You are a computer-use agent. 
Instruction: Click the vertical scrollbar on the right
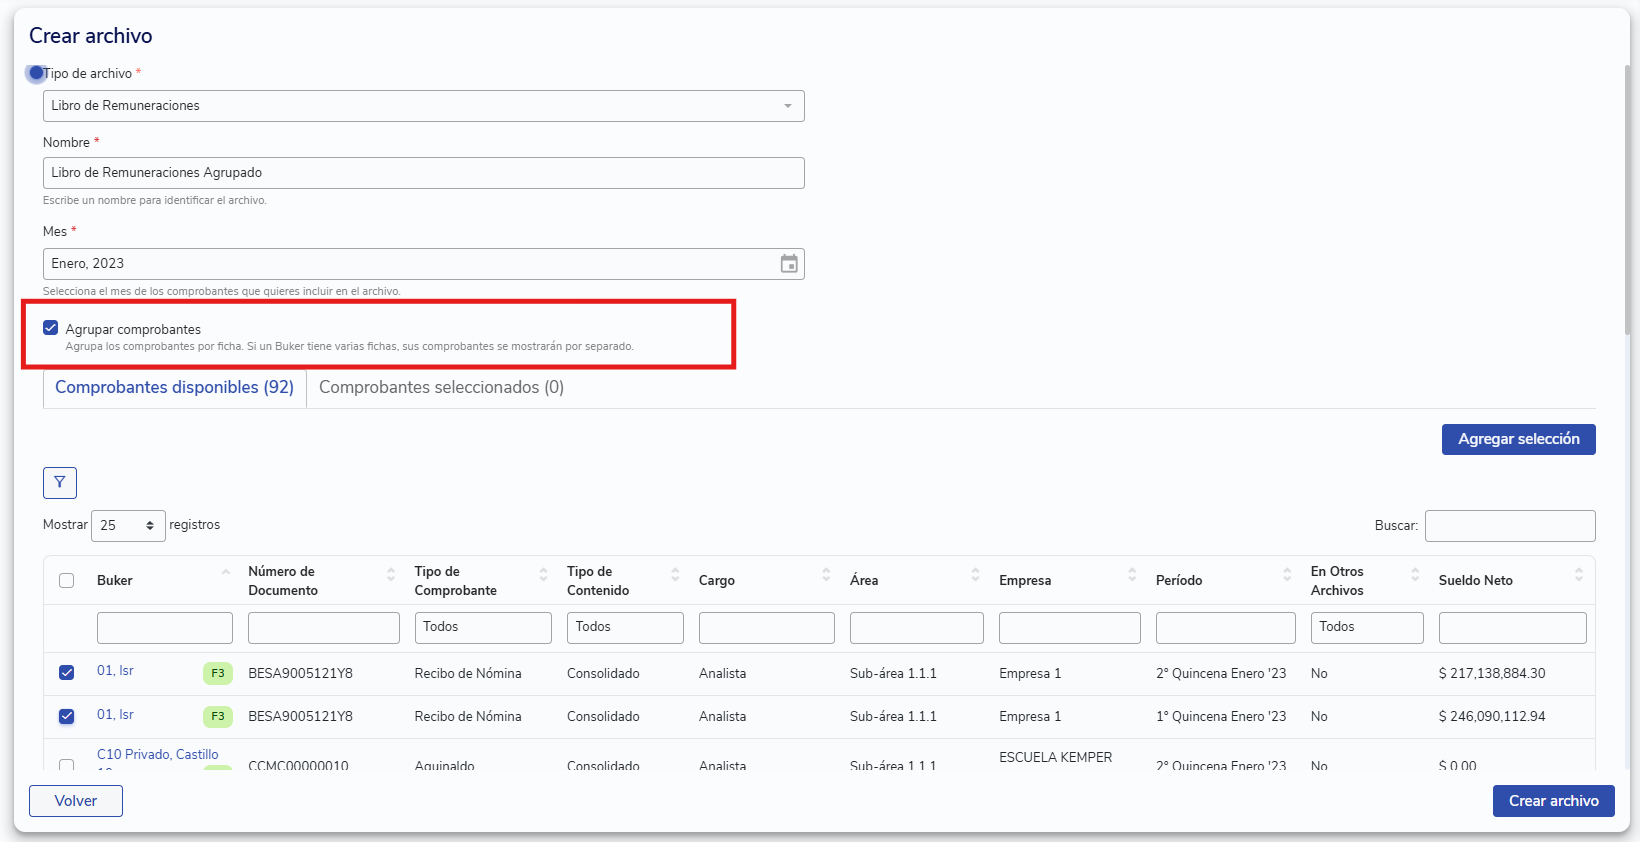(x=1627, y=200)
